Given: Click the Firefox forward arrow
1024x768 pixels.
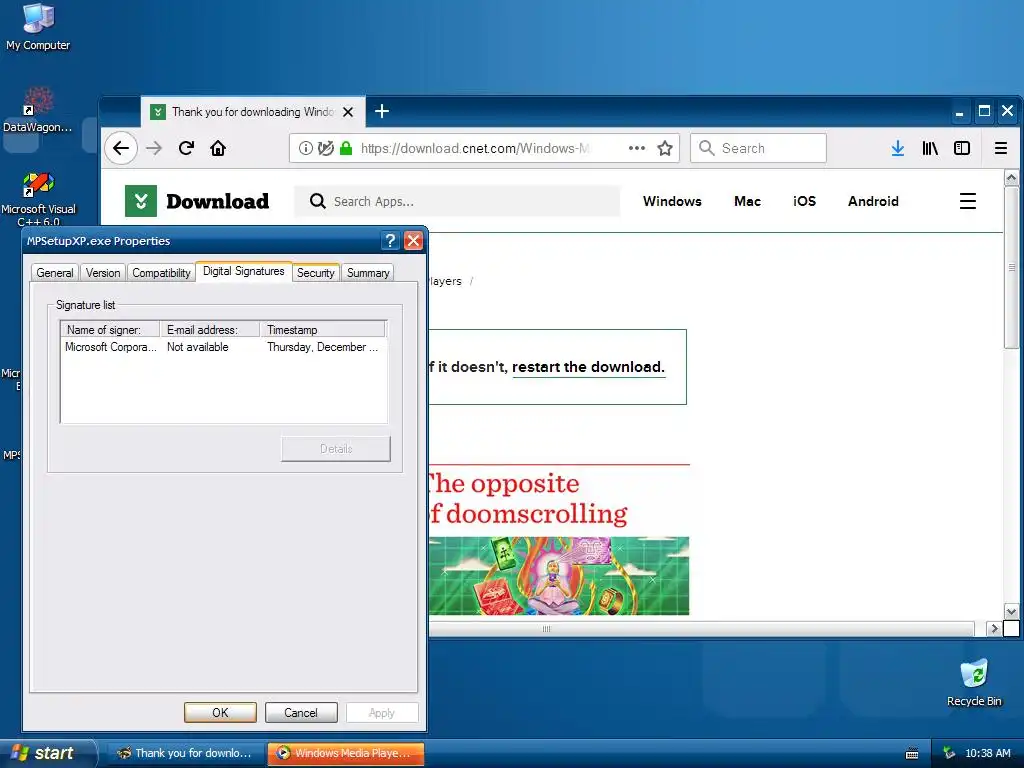Looking at the screenshot, I should (x=154, y=148).
